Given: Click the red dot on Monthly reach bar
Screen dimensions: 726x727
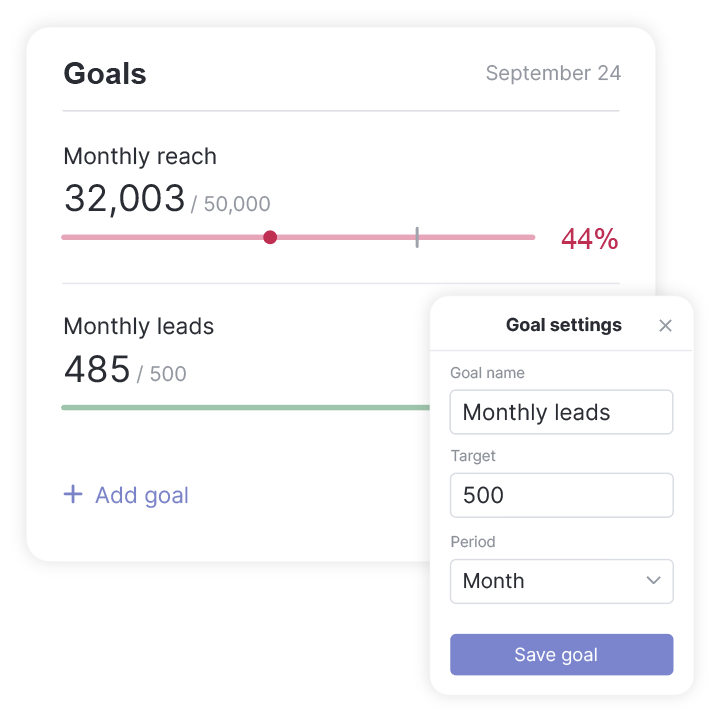Looking at the screenshot, I should pos(270,237).
